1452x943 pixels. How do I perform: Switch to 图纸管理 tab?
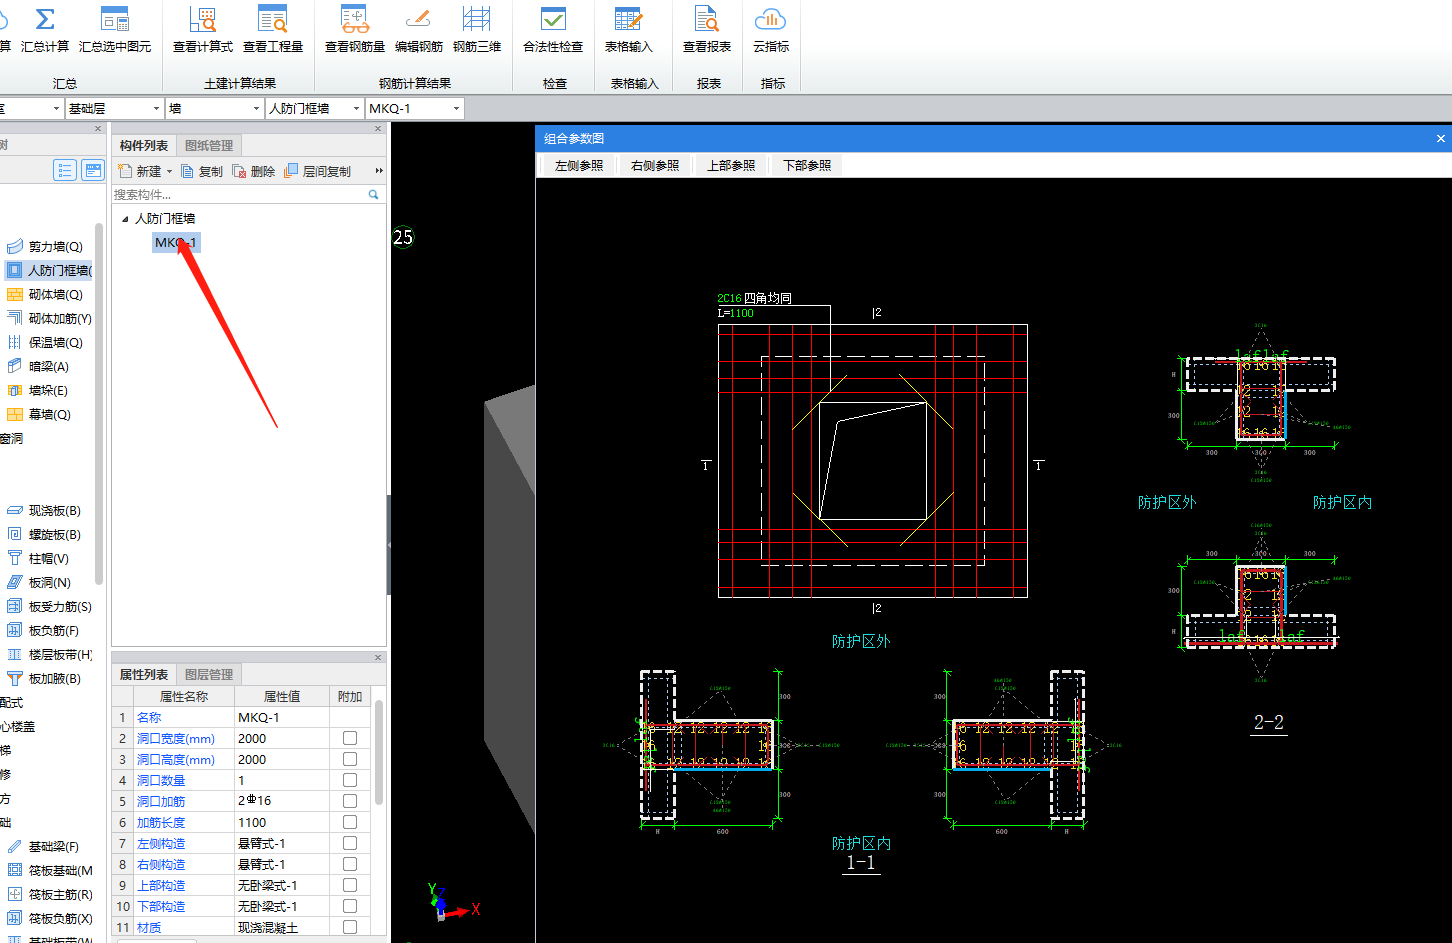(209, 146)
